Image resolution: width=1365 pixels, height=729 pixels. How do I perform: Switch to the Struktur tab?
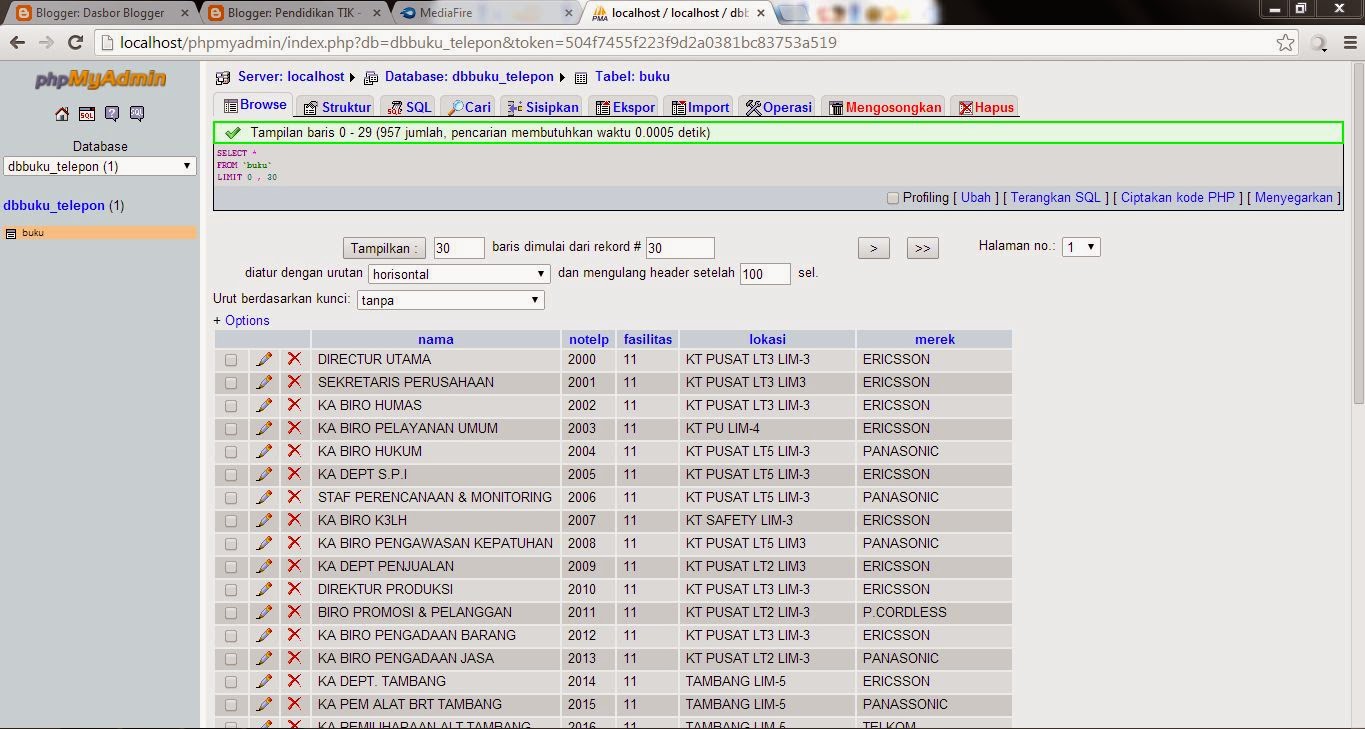tap(337, 107)
